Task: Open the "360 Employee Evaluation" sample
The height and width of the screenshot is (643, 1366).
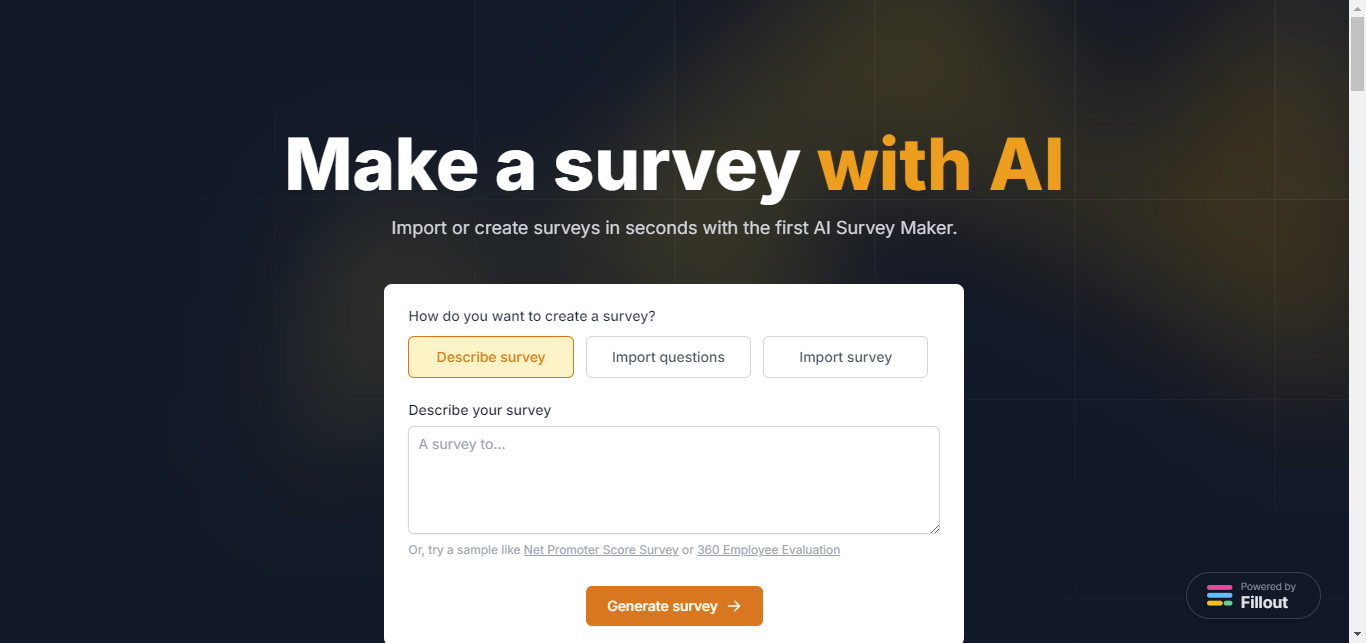Action: coord(768,549)
